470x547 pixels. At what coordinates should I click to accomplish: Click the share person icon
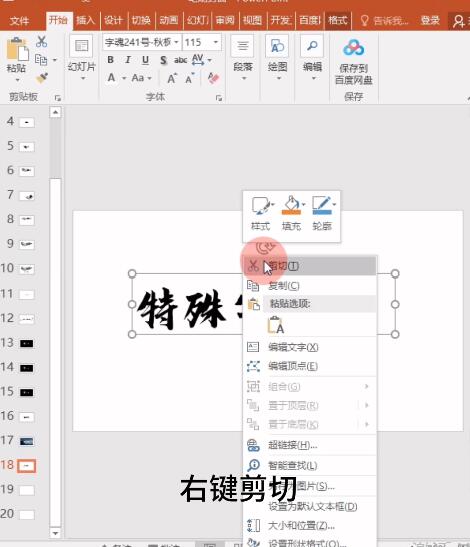tap(458, 21)
